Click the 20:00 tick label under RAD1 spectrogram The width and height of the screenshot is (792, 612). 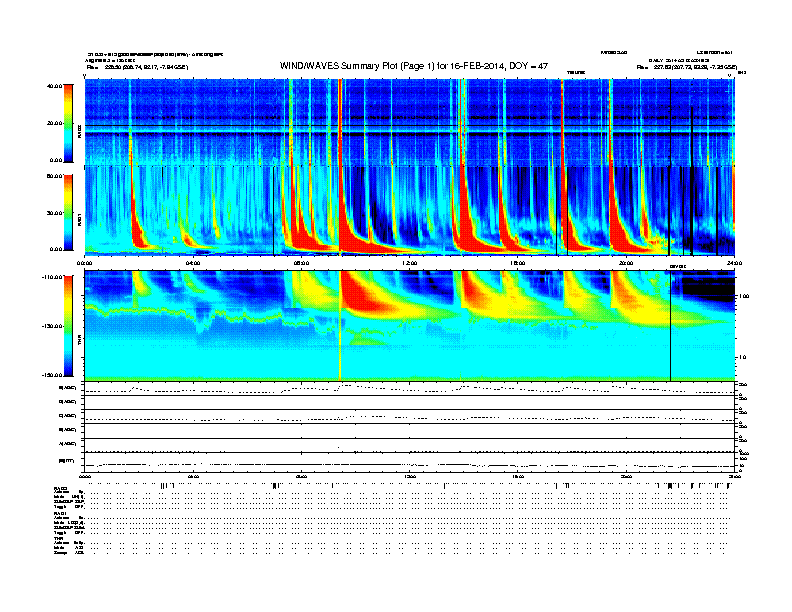coord(626,263)
